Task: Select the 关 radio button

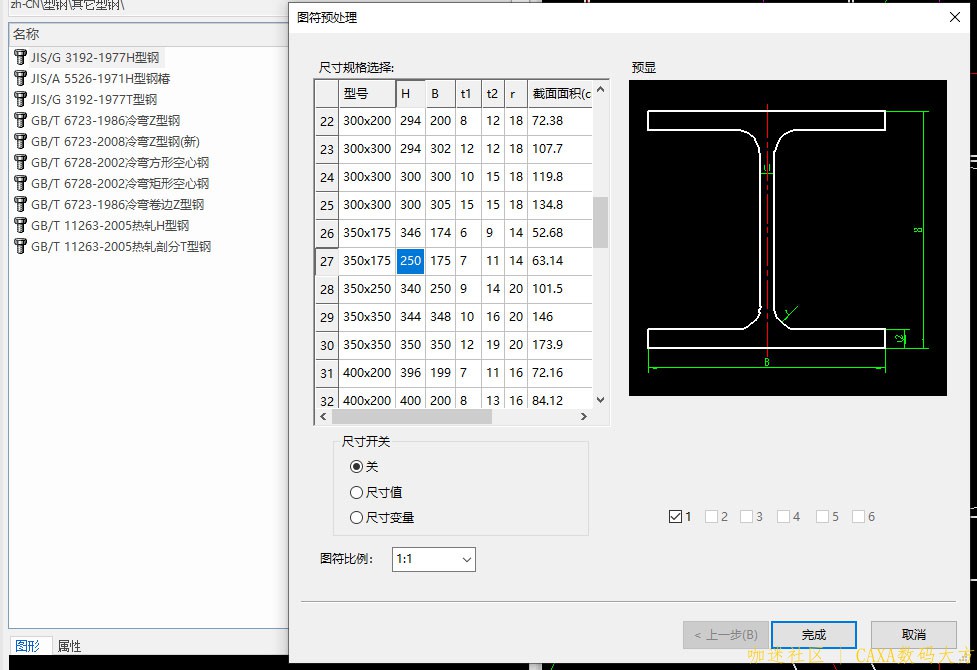Action: click(357, 467)
